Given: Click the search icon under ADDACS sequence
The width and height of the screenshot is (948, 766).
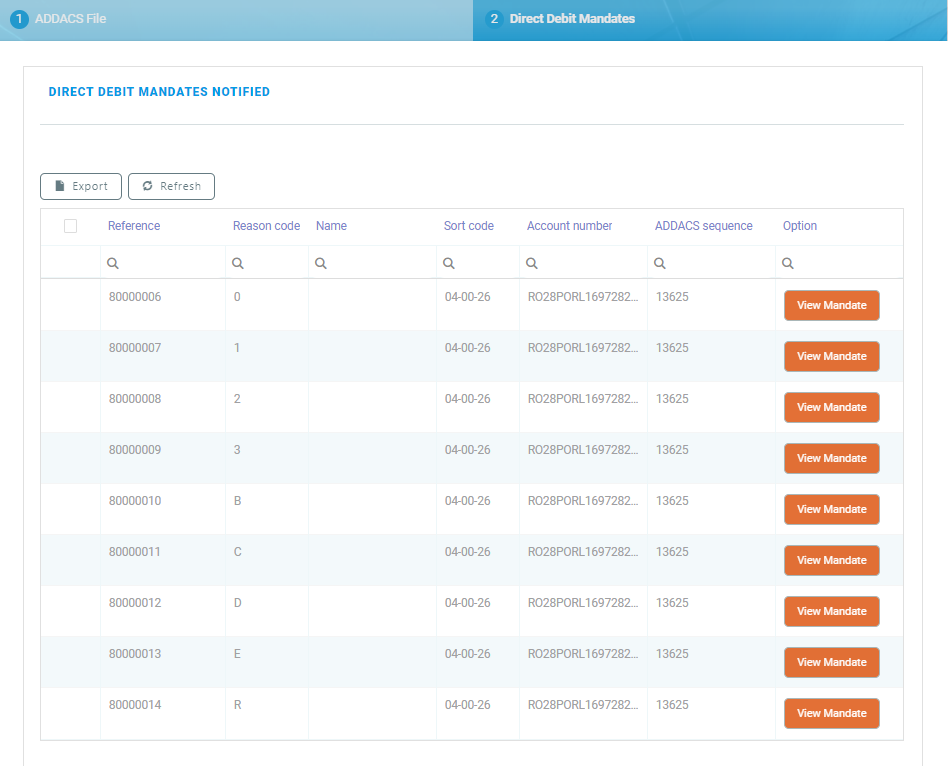Looking at the screenshot, I should (660, 263).
